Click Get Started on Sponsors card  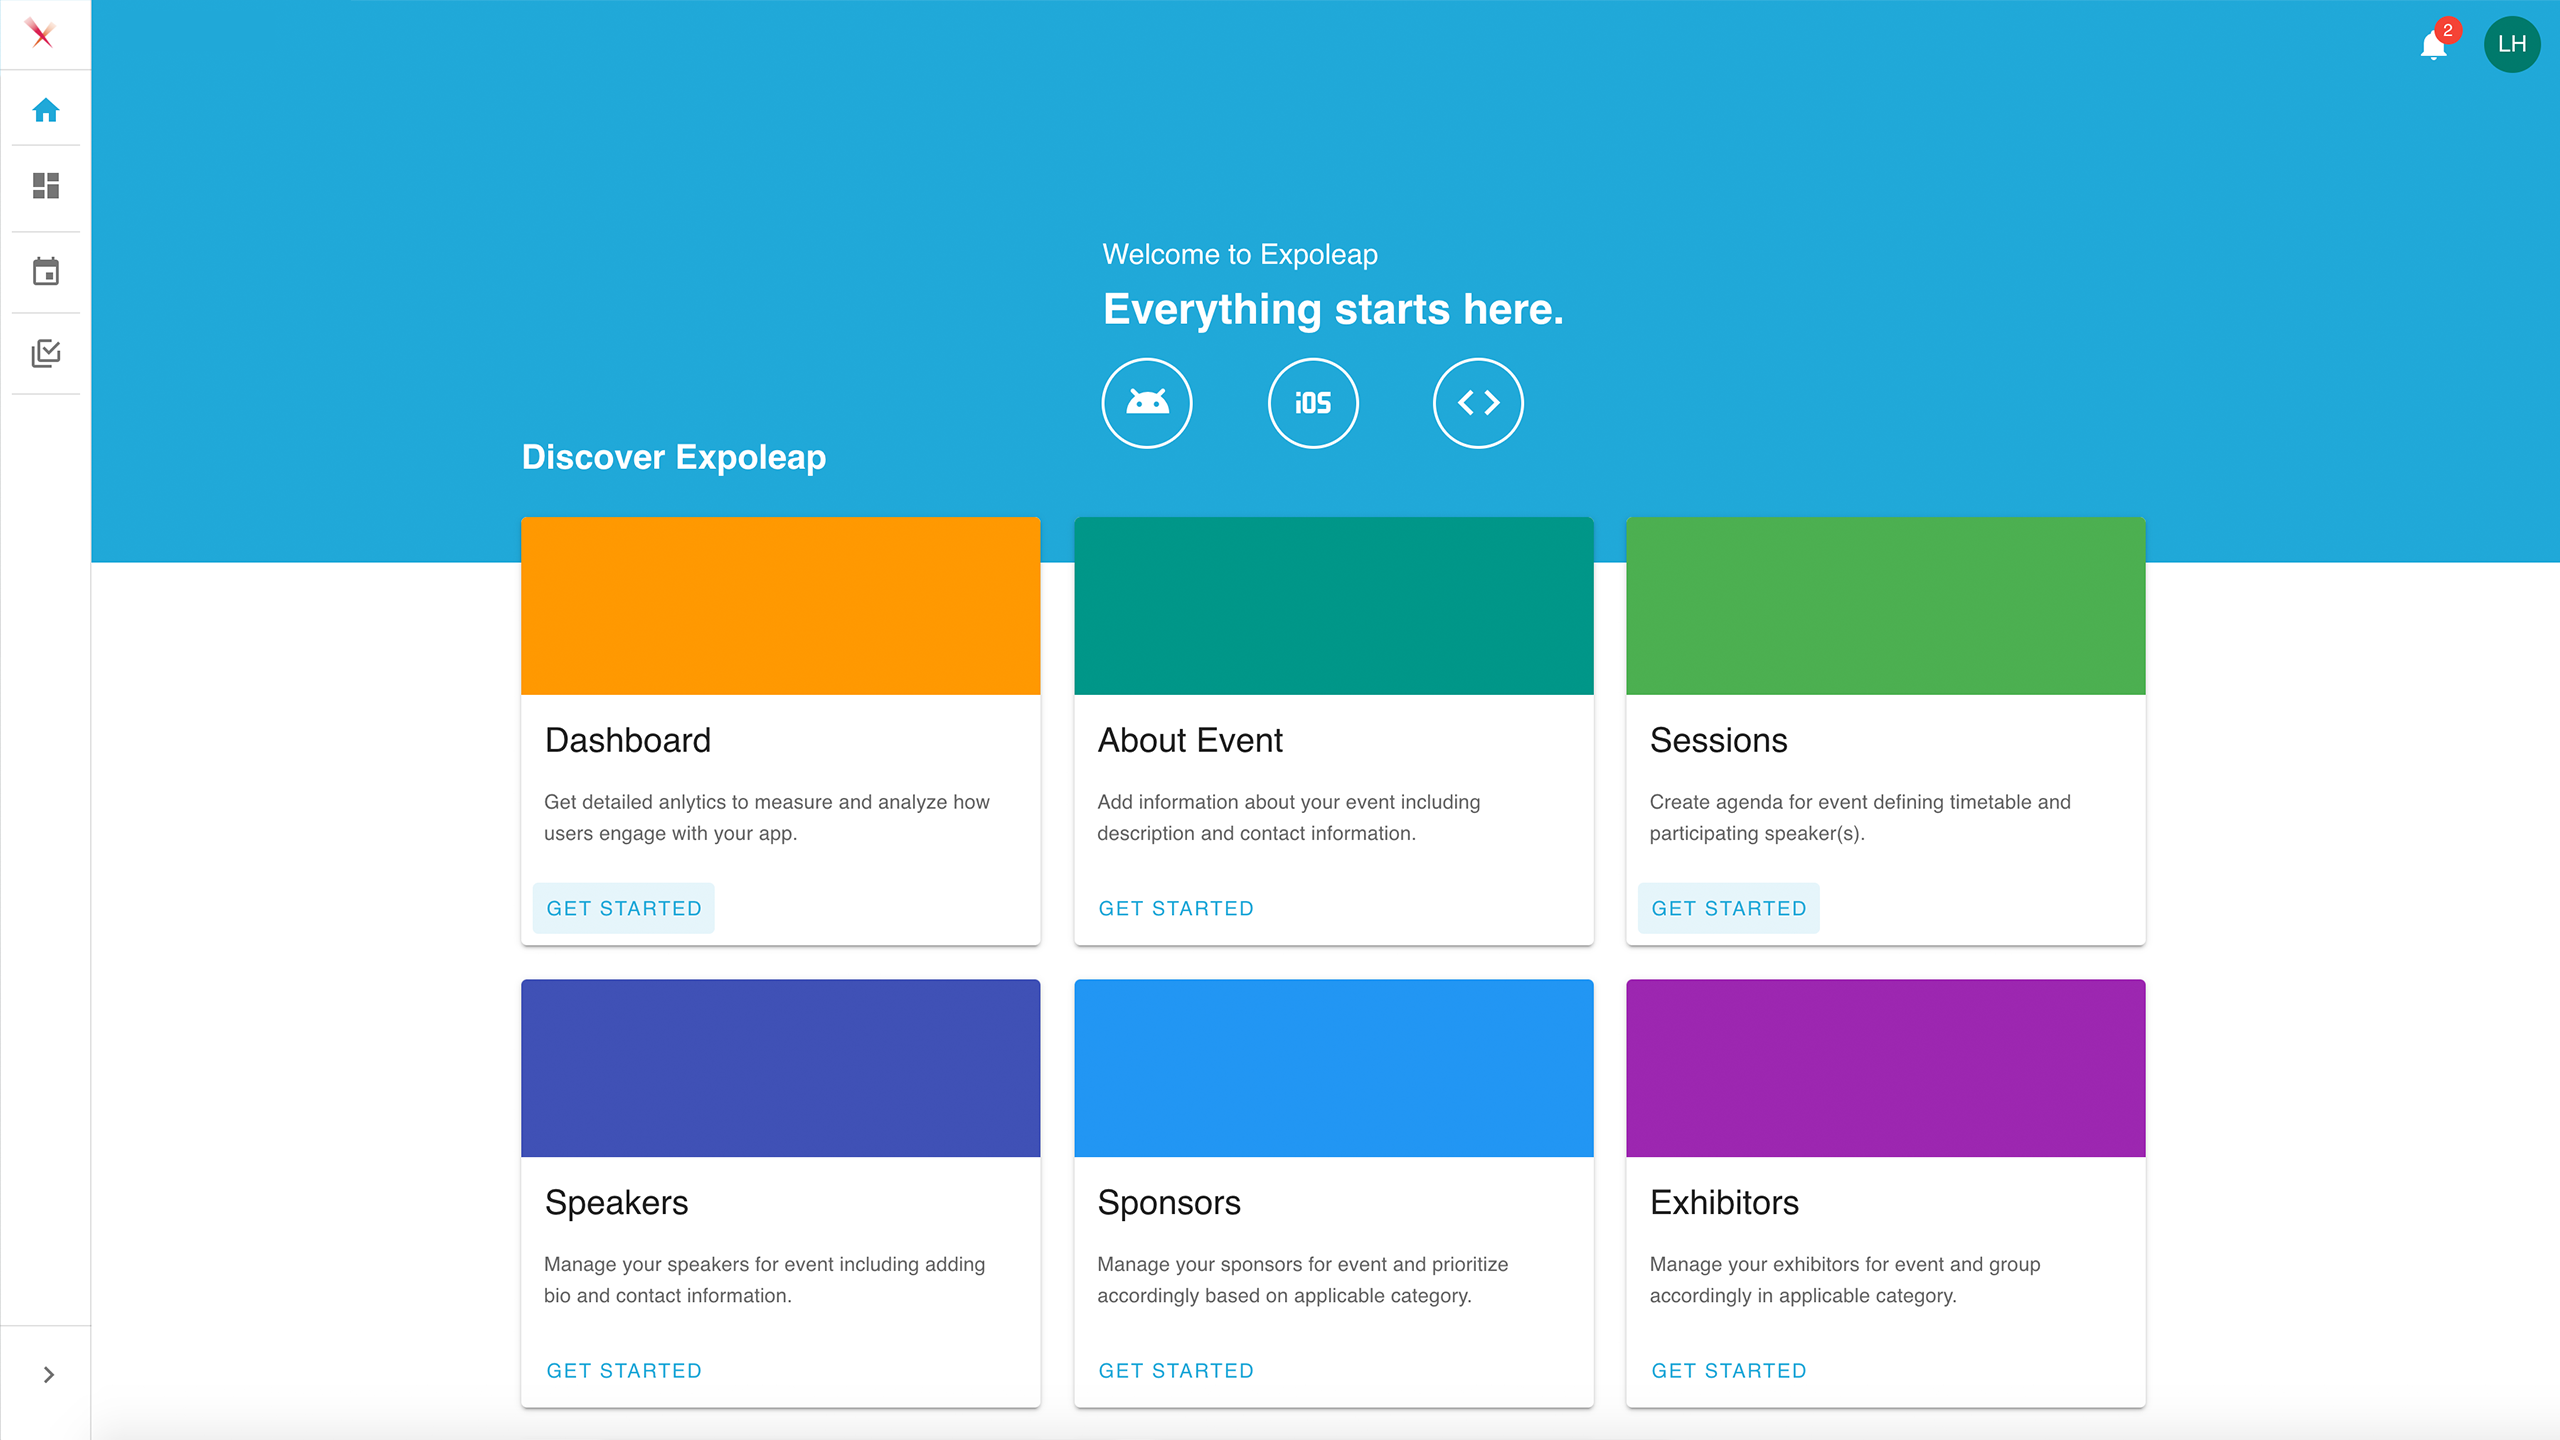[x=1176, y=1370]
